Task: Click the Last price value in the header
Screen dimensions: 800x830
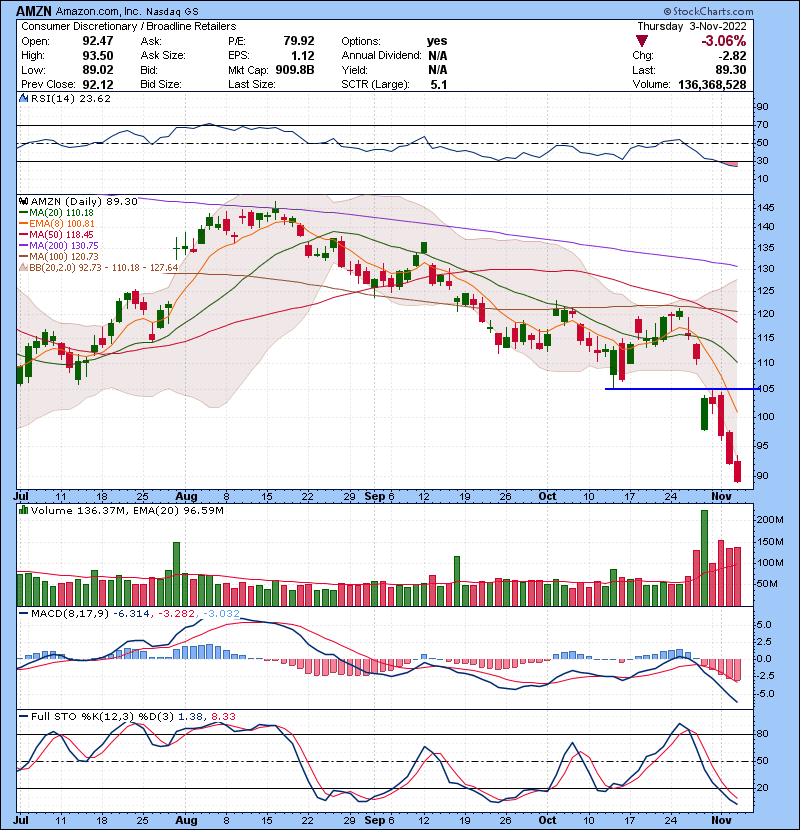Action: coord(732,70)
